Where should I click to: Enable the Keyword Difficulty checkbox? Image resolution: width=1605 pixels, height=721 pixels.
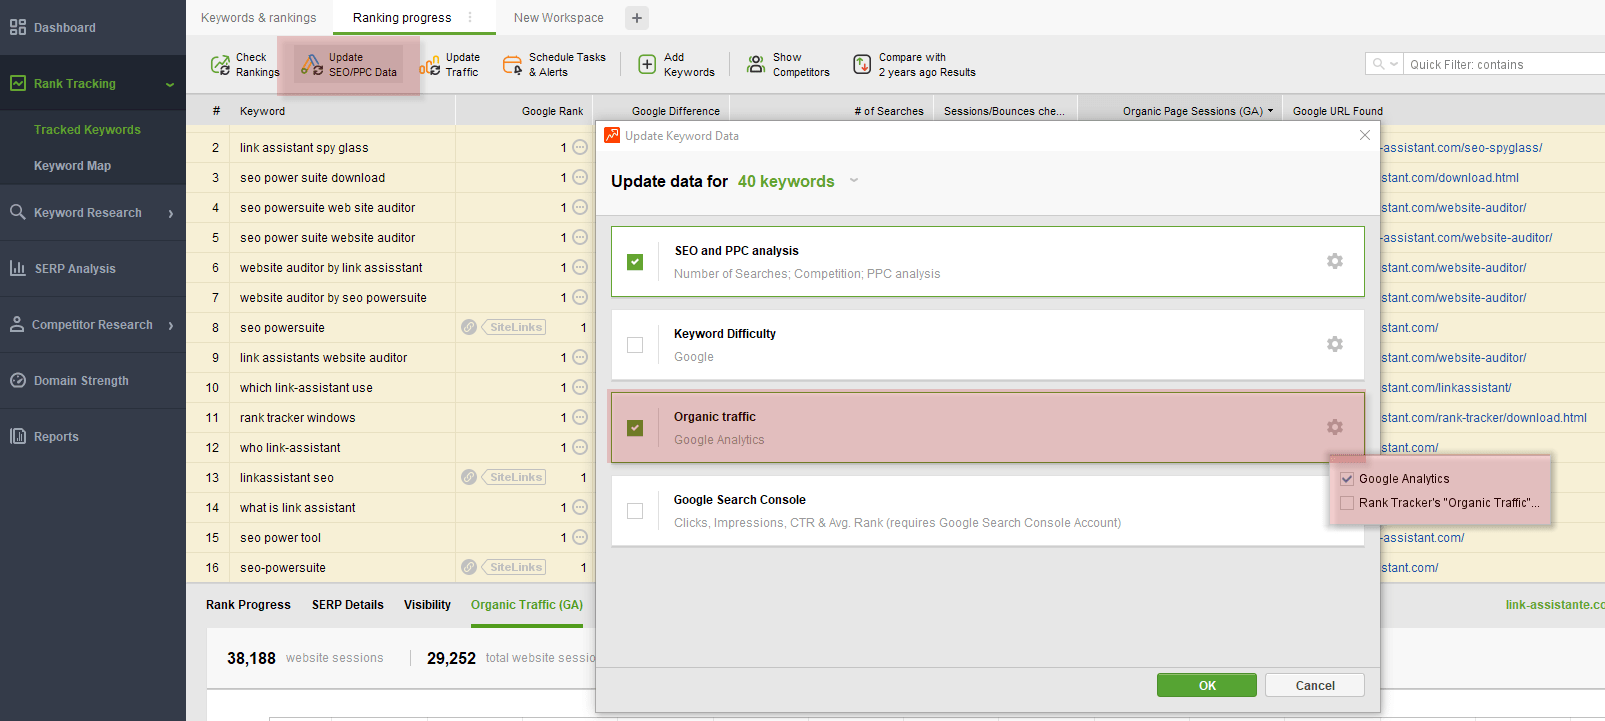(x=635, y=345)
